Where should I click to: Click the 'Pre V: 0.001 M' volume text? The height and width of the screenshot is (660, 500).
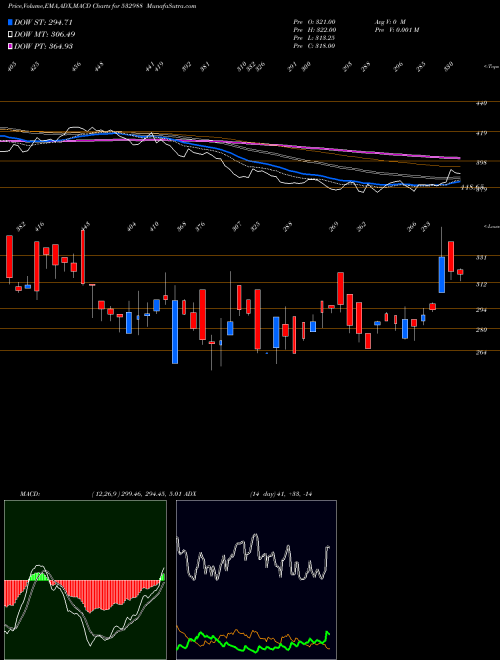tap(396, 30)
